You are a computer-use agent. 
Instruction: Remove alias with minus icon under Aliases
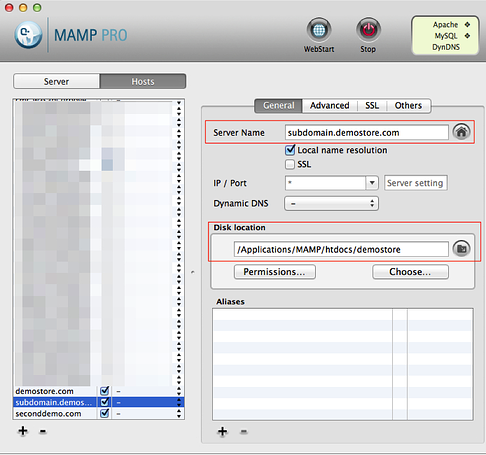click(244, 432)
